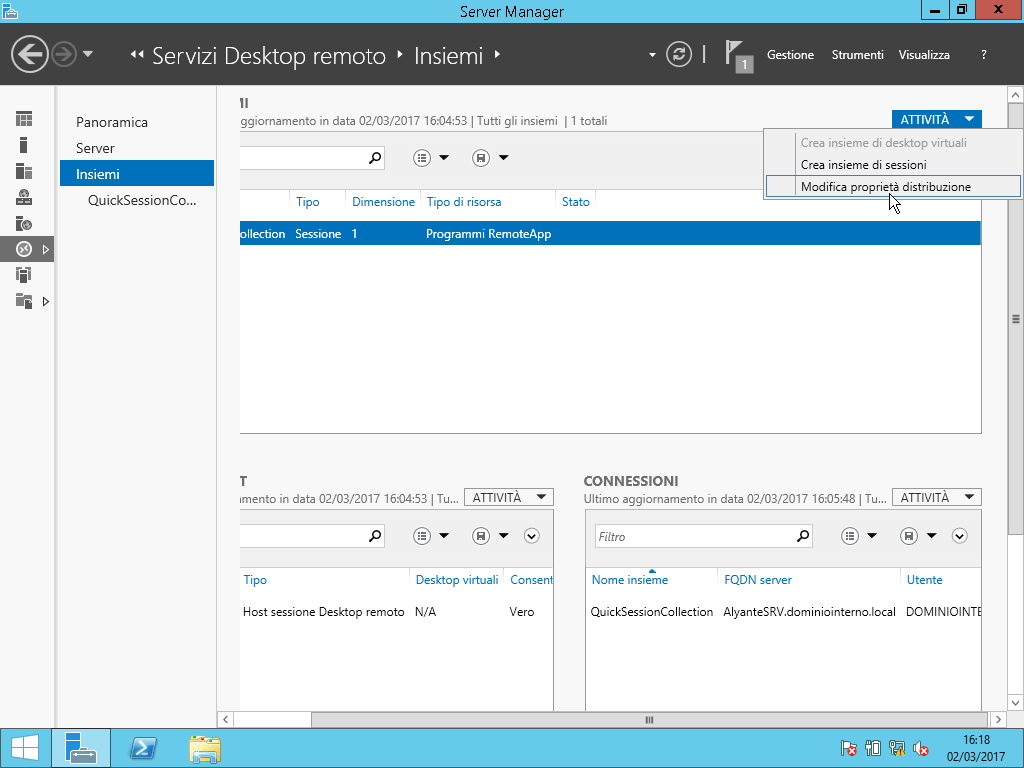1024x768 pixels.
Task: Expand the circled chevron in Connessioni toolbar
Action: coord(960,536)
